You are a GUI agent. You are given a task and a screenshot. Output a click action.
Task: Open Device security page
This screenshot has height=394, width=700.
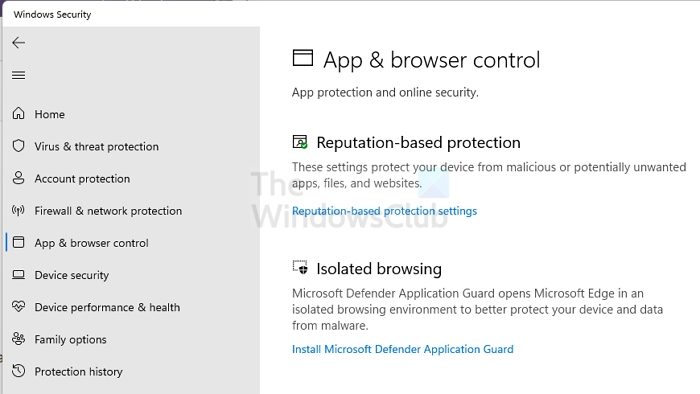71,275
